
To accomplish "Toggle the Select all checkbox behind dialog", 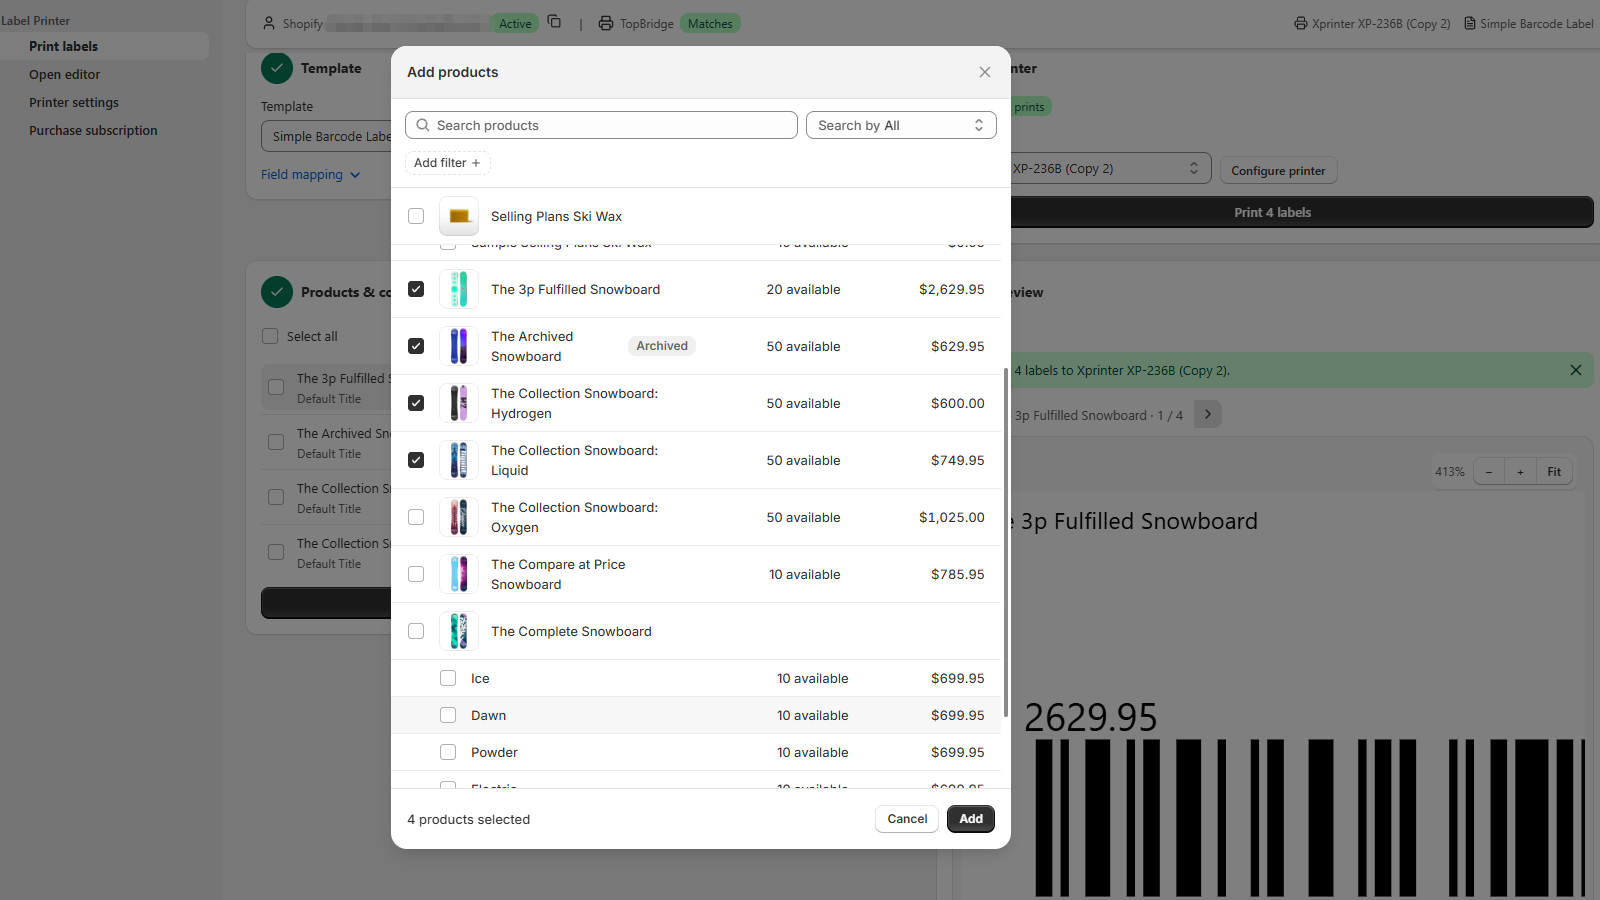I will (x=270, y=336).
